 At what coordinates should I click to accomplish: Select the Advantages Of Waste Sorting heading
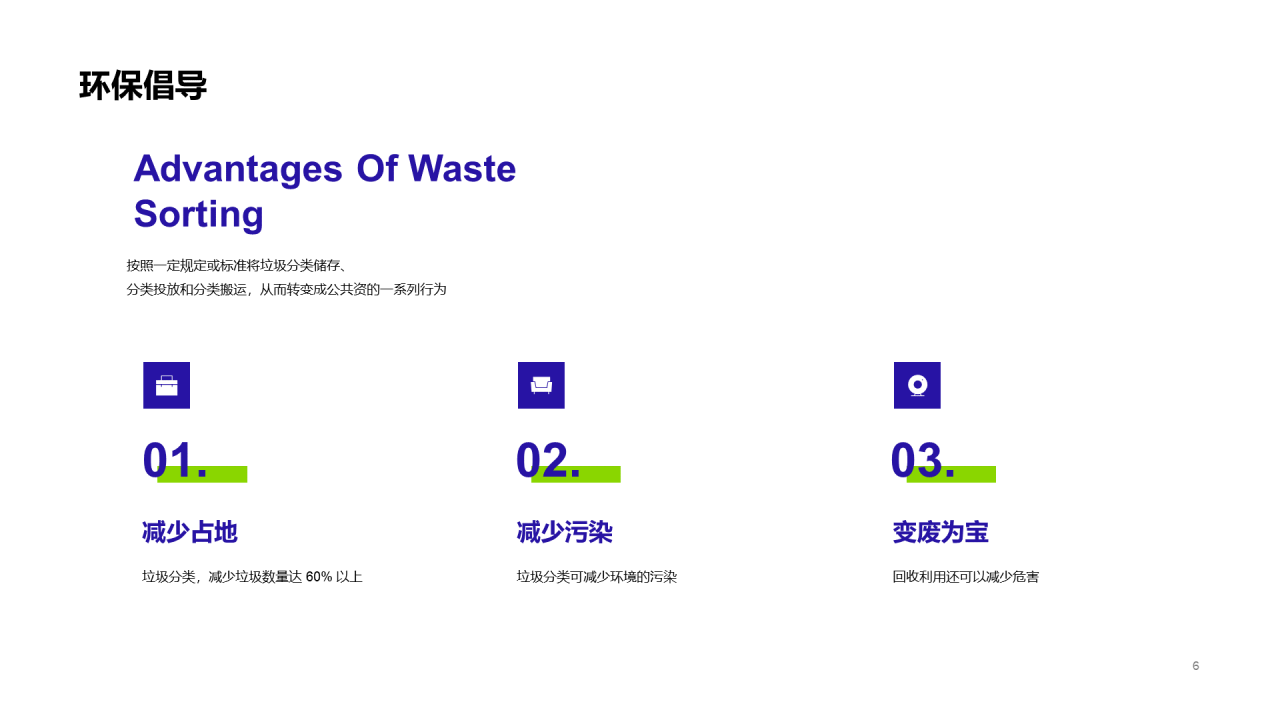click(325, 191)
